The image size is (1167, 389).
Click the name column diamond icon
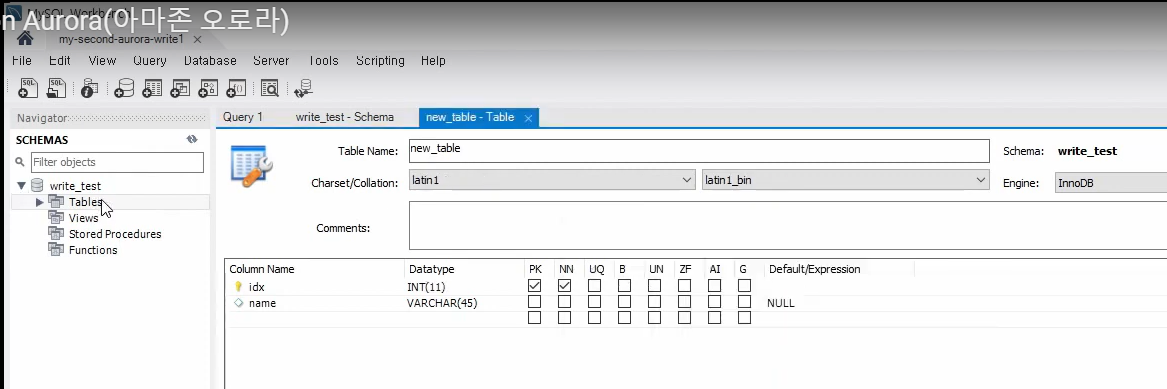coord(239,303)
